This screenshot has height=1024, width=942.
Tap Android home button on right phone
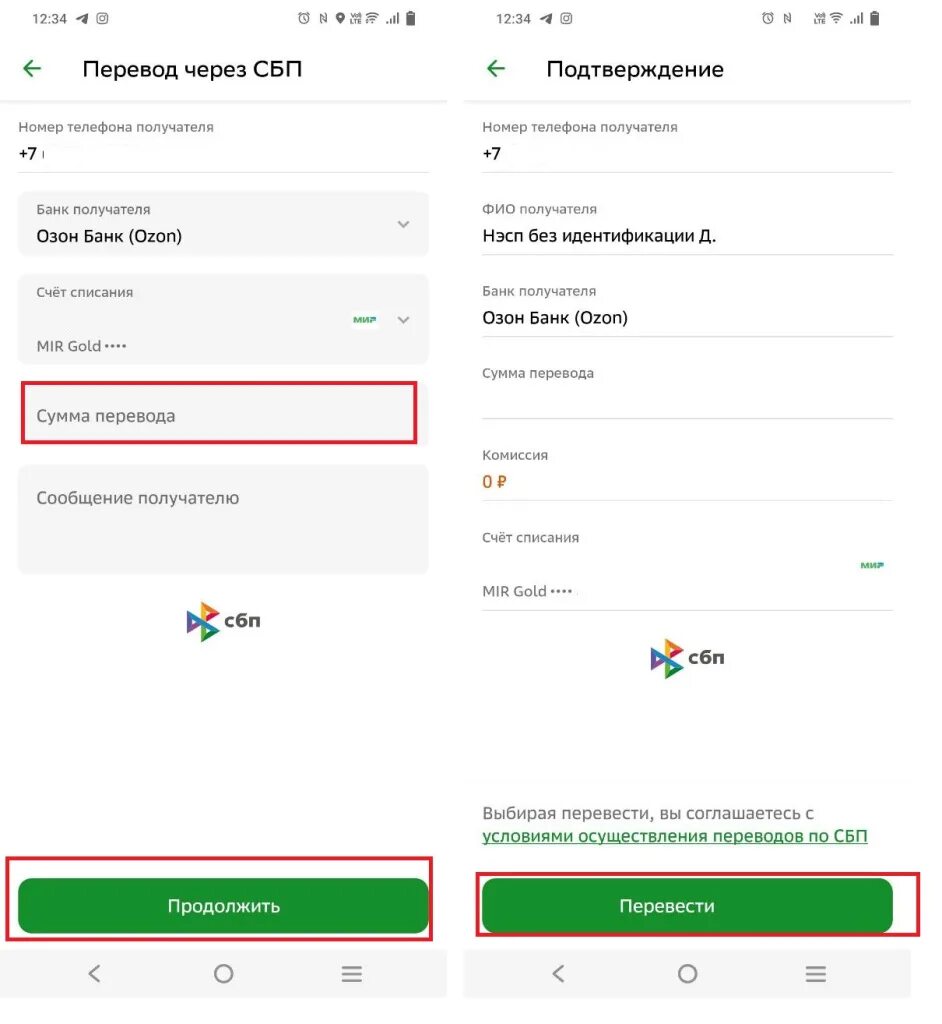click(687, 974)
